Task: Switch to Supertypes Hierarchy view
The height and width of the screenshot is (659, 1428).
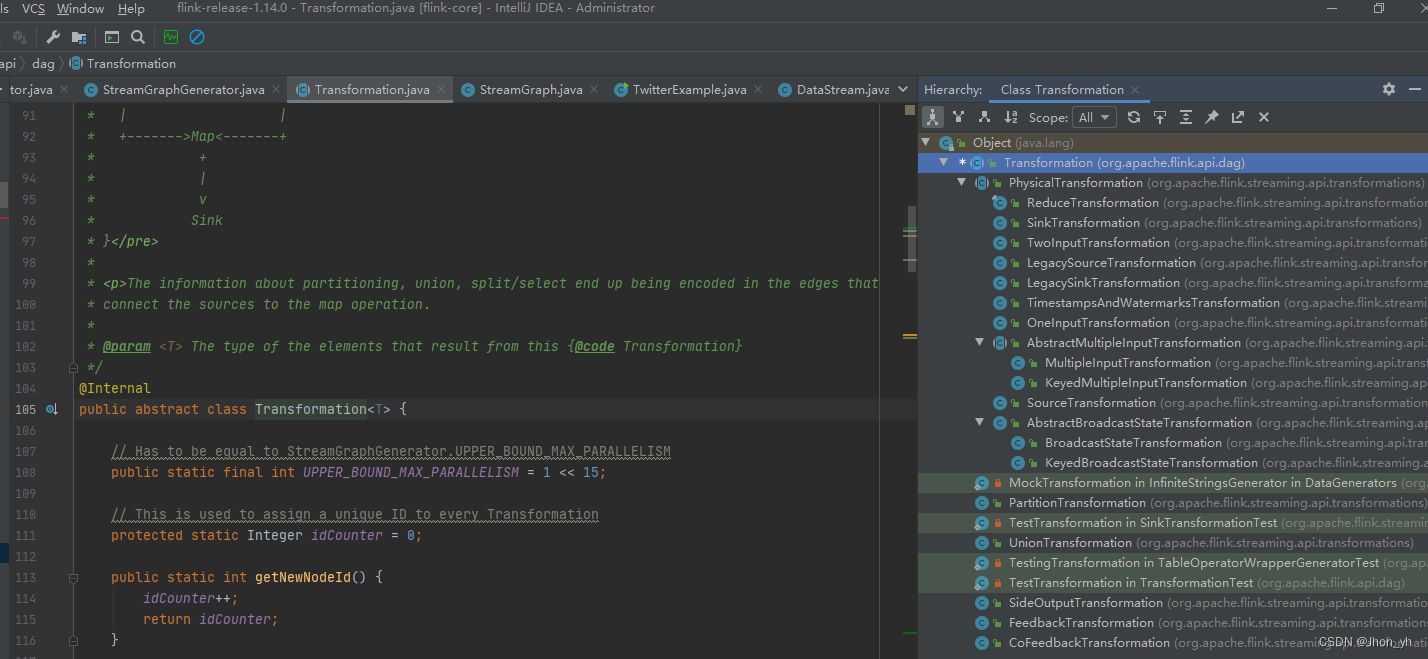Action: pos(958,117)
